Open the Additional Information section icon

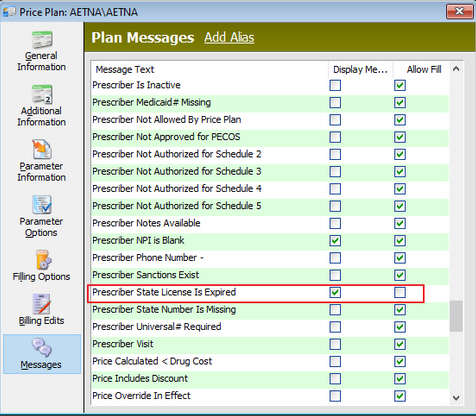42,94
